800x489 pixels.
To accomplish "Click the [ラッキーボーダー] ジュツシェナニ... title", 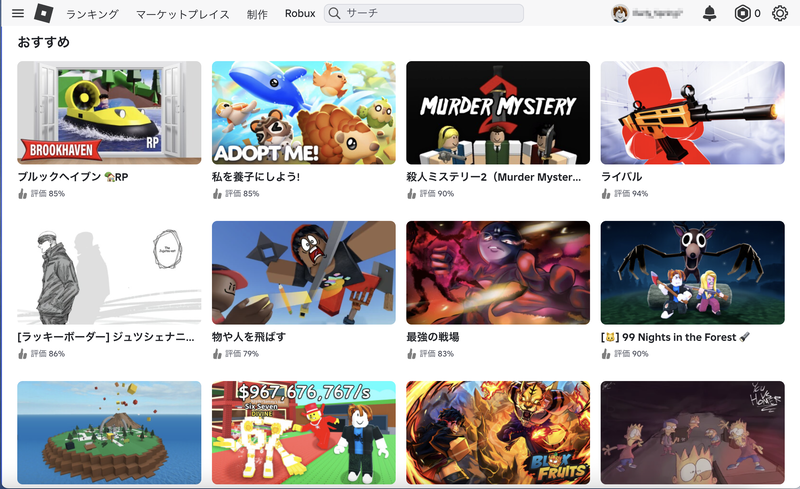I will 106,337.
